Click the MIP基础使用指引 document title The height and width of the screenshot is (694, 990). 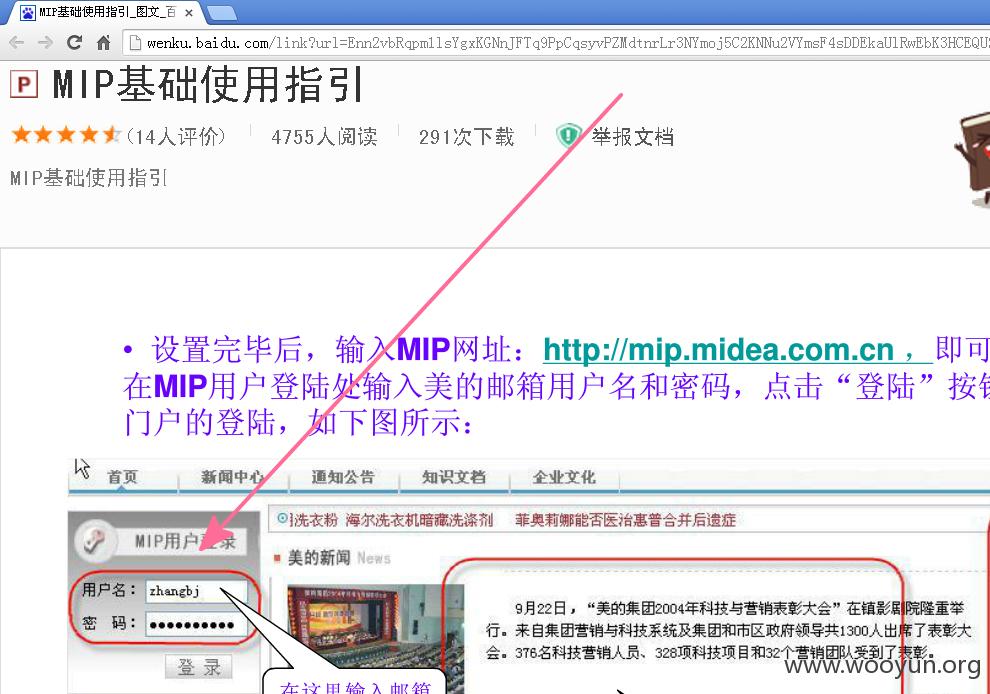[208, 84]
